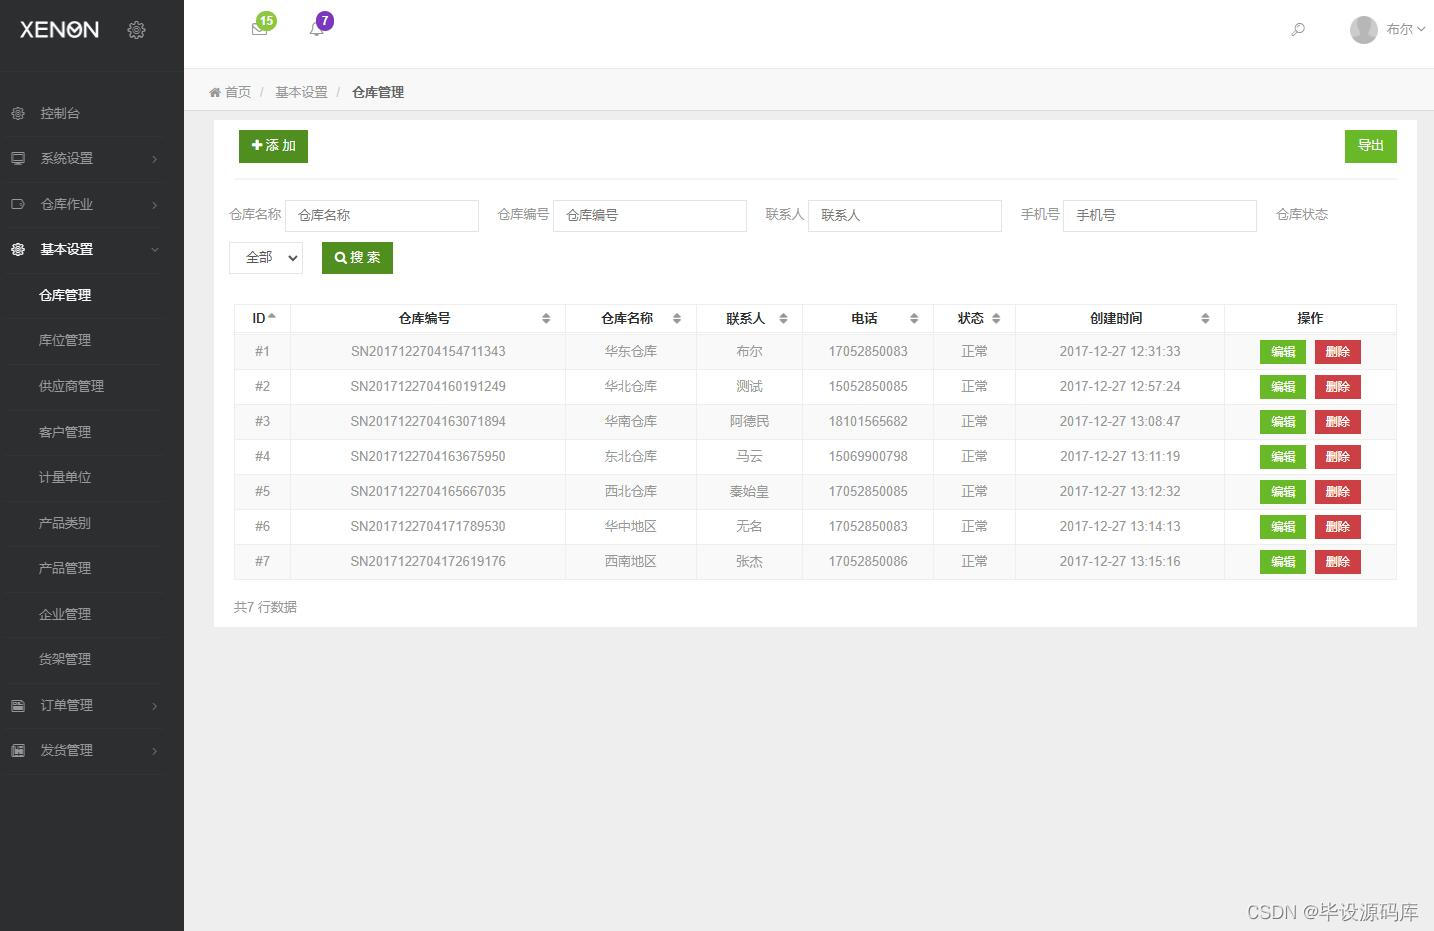Focus the 仓库编号 input field
This screenshot has width=1434, height=931.
point(650,216)
